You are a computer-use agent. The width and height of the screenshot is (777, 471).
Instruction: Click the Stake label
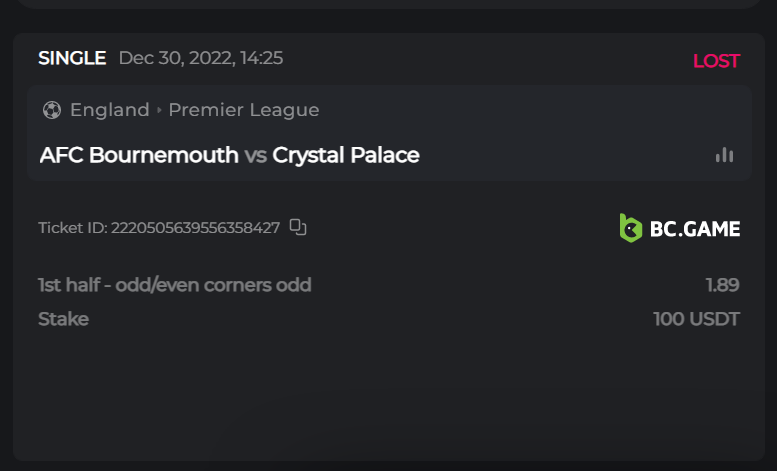(63, 319)
